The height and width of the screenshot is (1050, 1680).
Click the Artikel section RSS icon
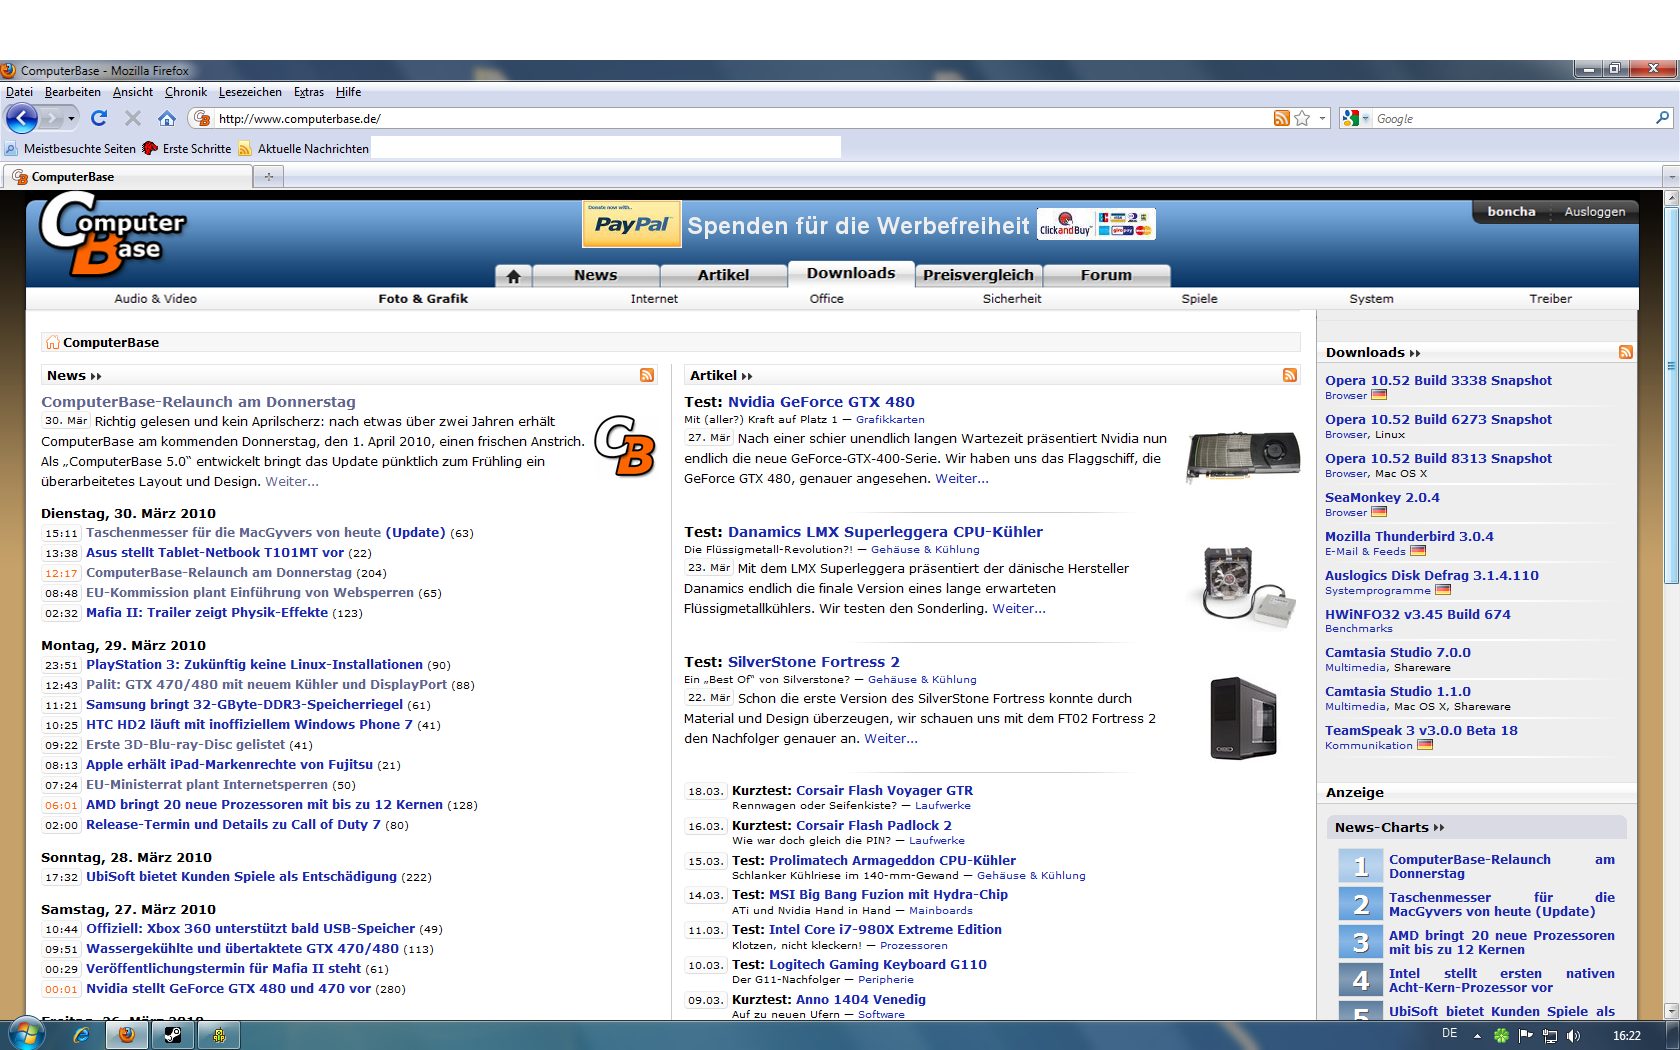(x=1290, y=375)
